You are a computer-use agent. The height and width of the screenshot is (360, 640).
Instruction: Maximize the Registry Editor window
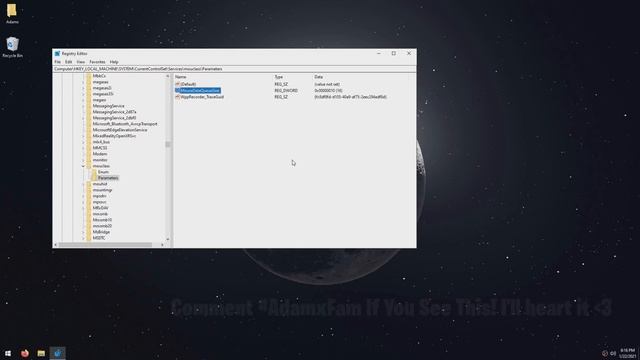tap(393, 53)
